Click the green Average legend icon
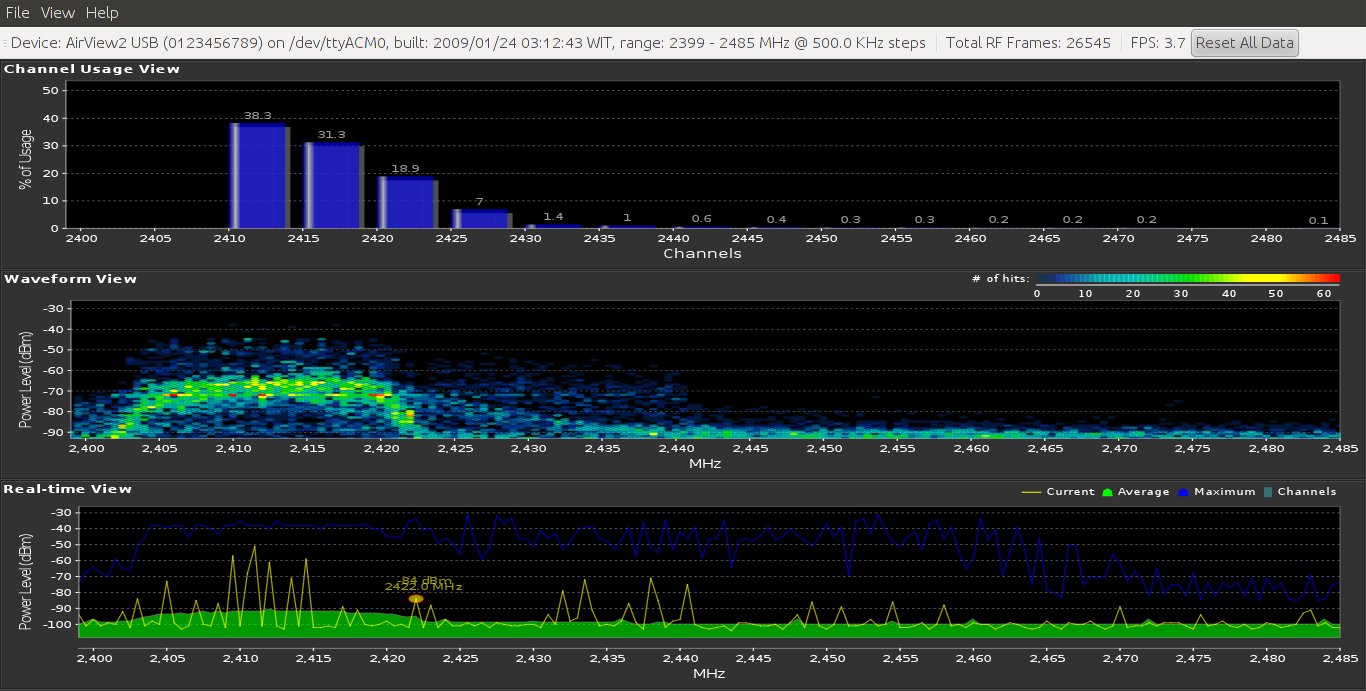This screenshot has height=691, width=1366. (x=1107, y=492)
